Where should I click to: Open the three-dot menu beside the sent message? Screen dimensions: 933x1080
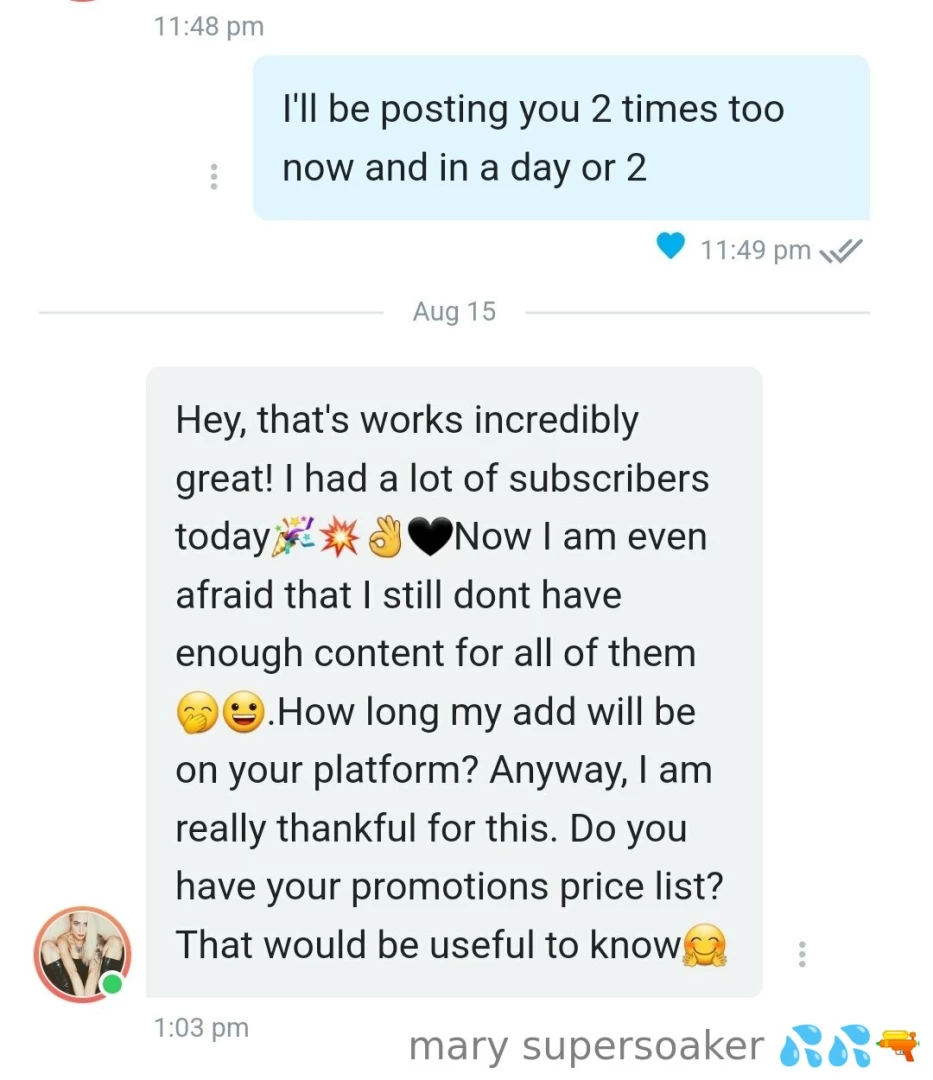click(213, 176)
